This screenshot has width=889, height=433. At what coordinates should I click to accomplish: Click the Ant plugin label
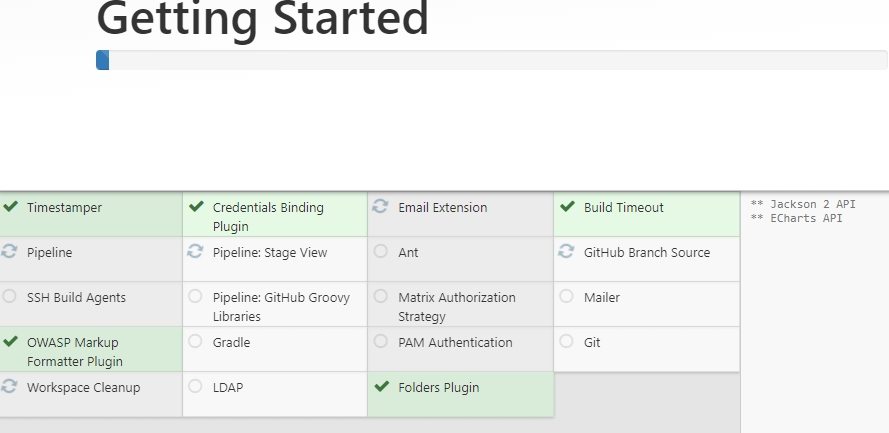click(408, 253)
